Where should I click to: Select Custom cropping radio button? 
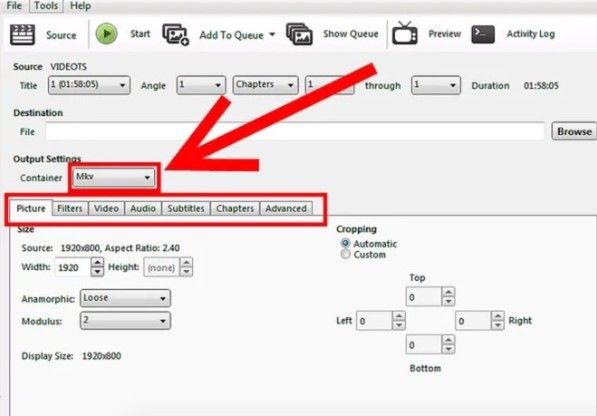[x=345, y=254]
